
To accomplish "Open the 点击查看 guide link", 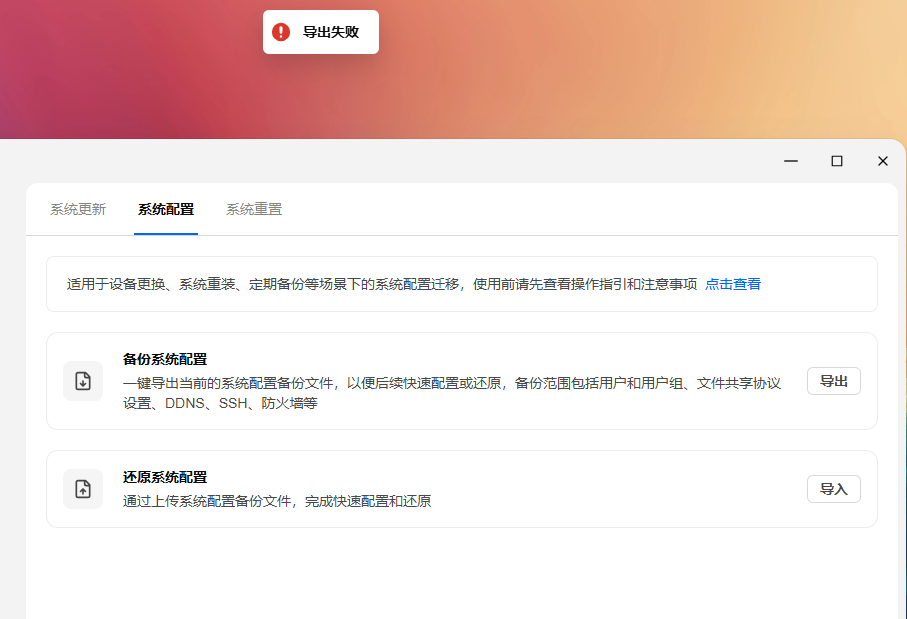I will click(733, 284).
